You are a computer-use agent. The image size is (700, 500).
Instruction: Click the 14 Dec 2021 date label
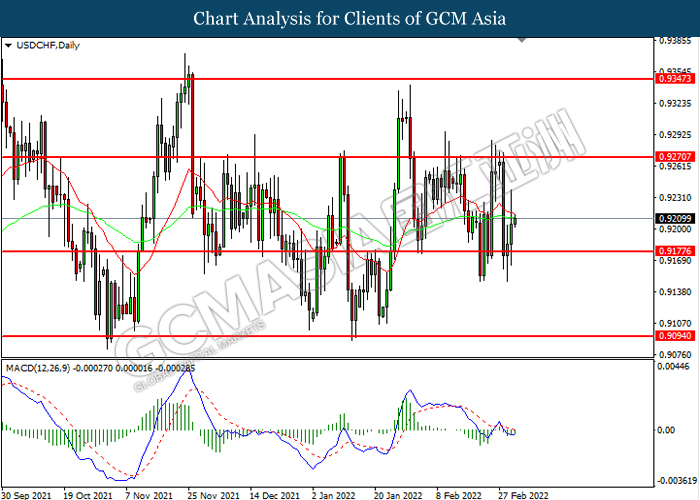tap(275, 495)
